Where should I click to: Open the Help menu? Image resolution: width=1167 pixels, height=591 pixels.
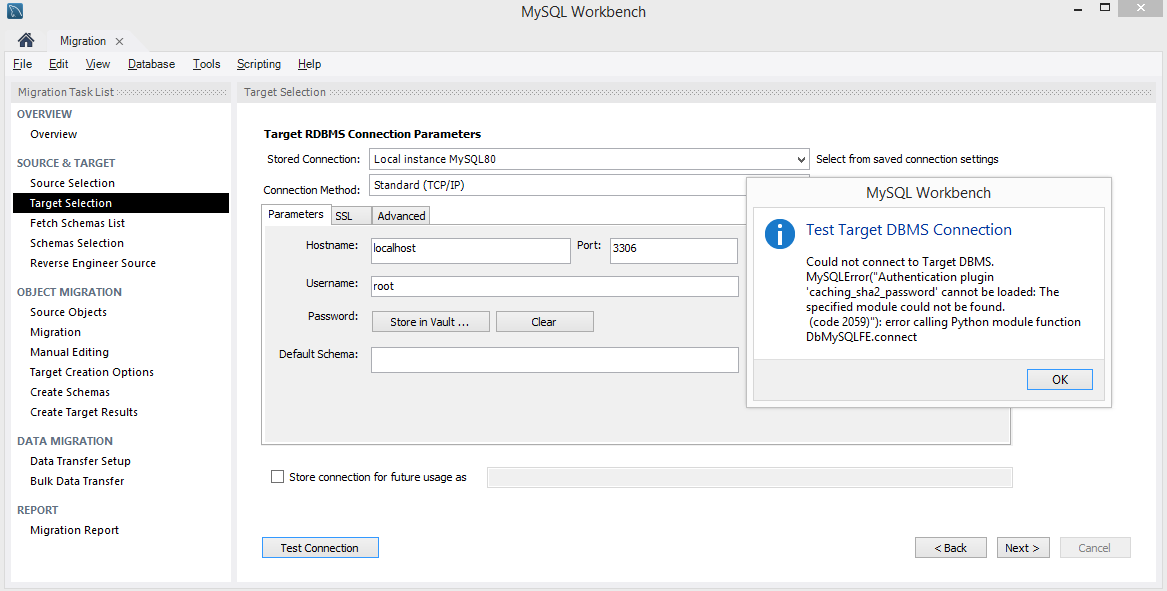[x=310, y=64]
